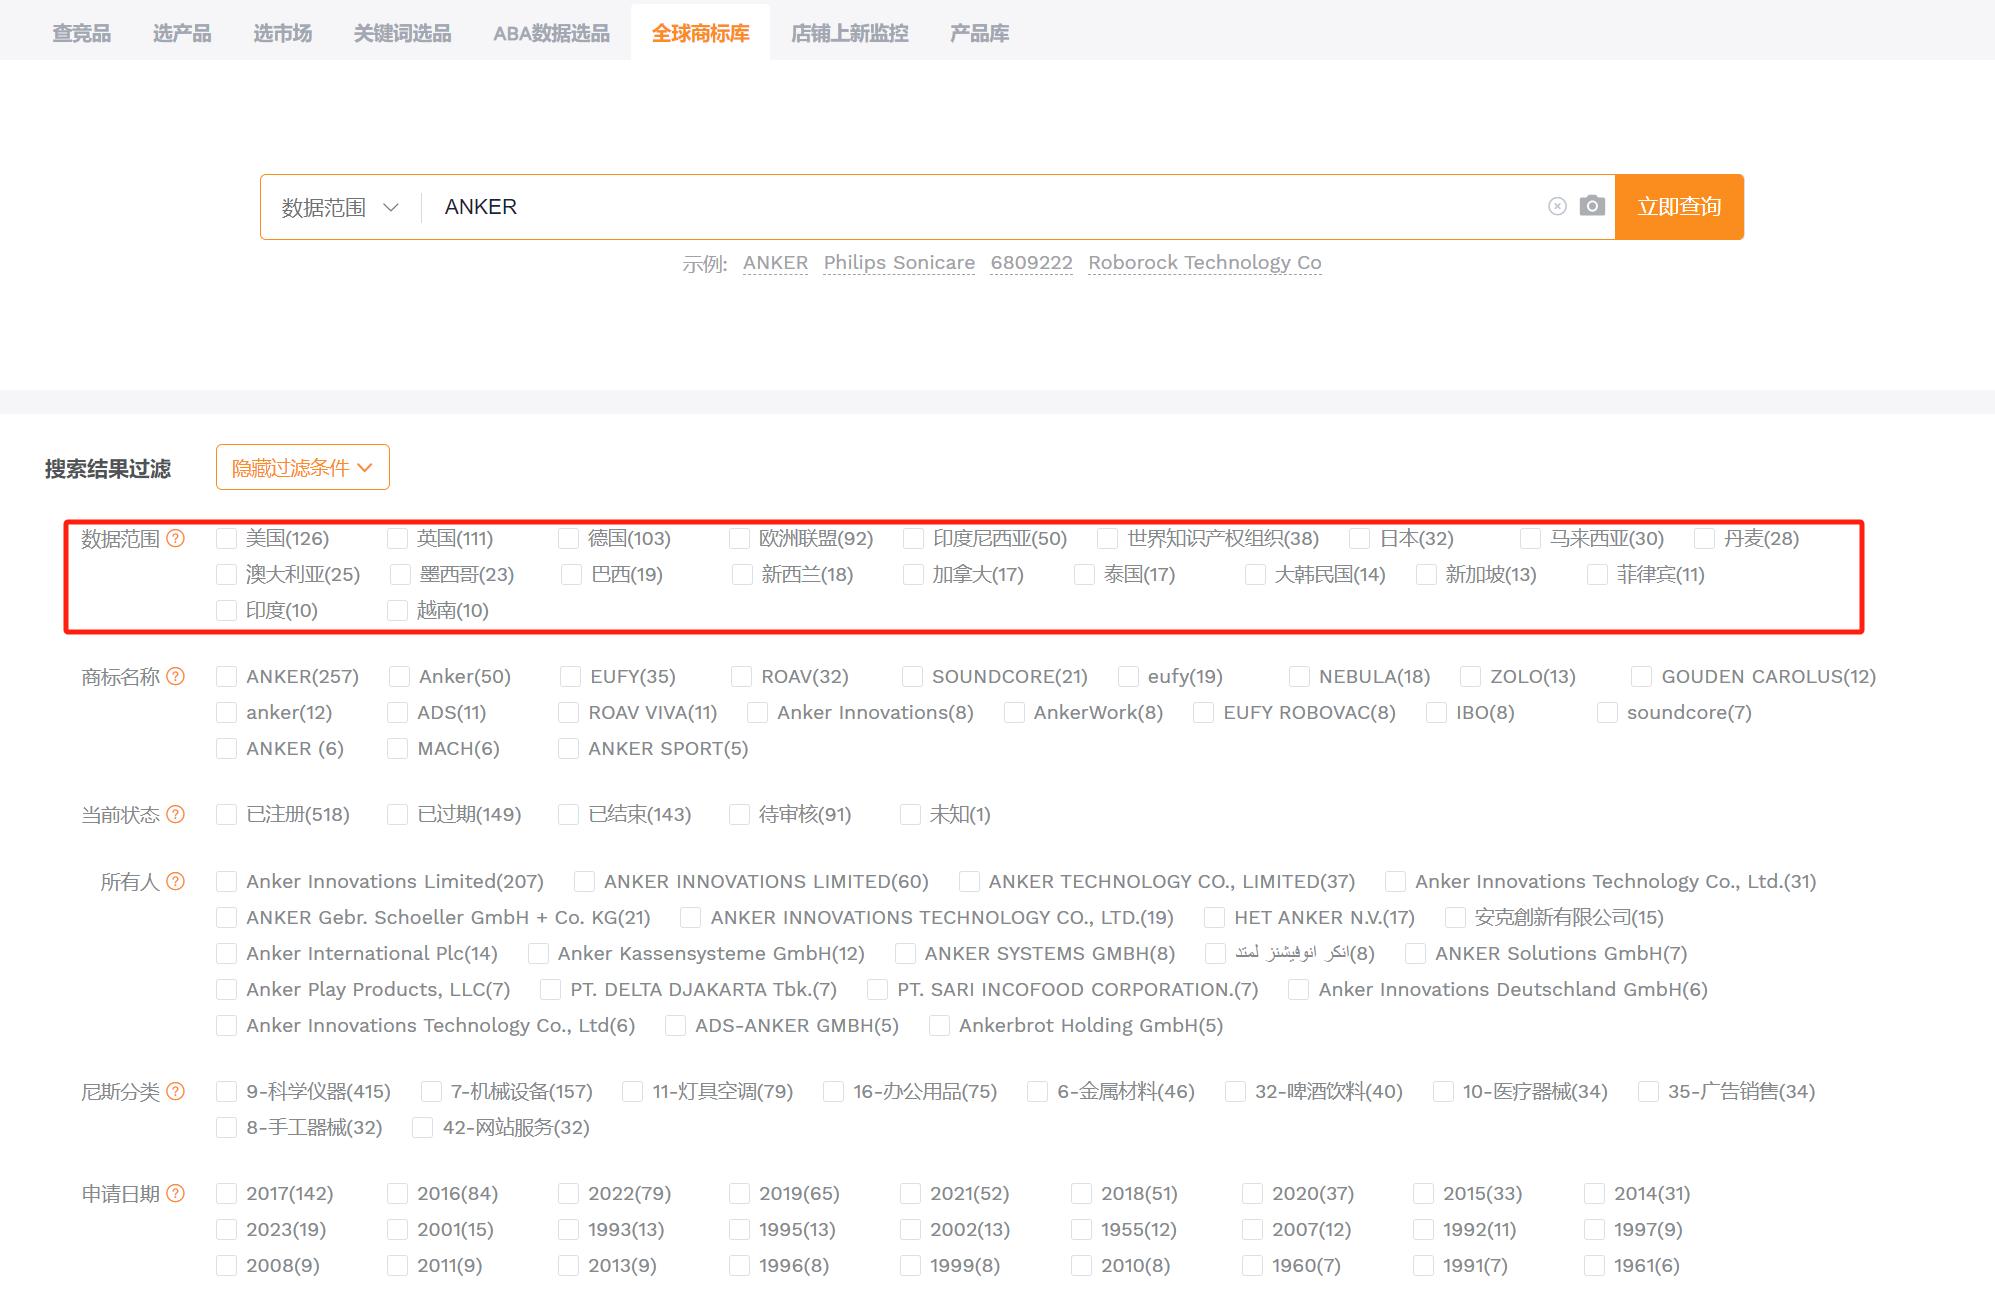Check the 2022(79) application year checkbox

569,1194
